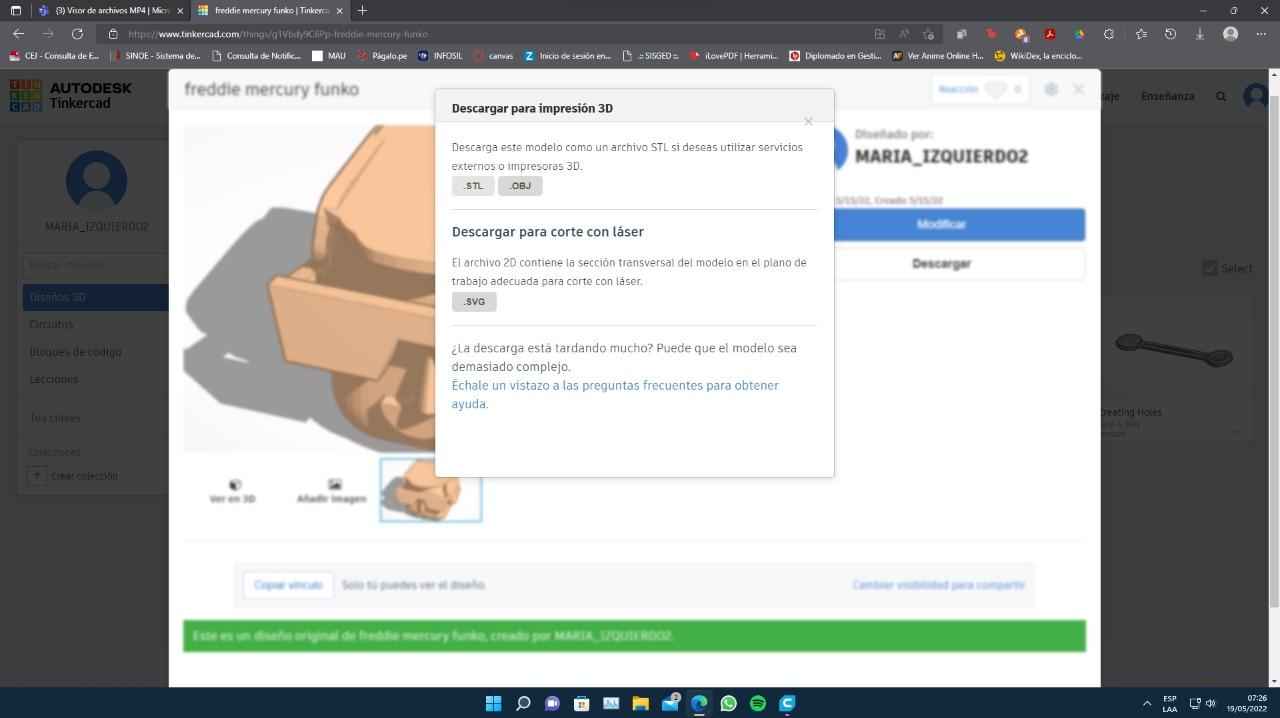The width and height of the screenshot is (1280, 718).
Task: Open the Diseños 3D section
Action: pos(96,297)
